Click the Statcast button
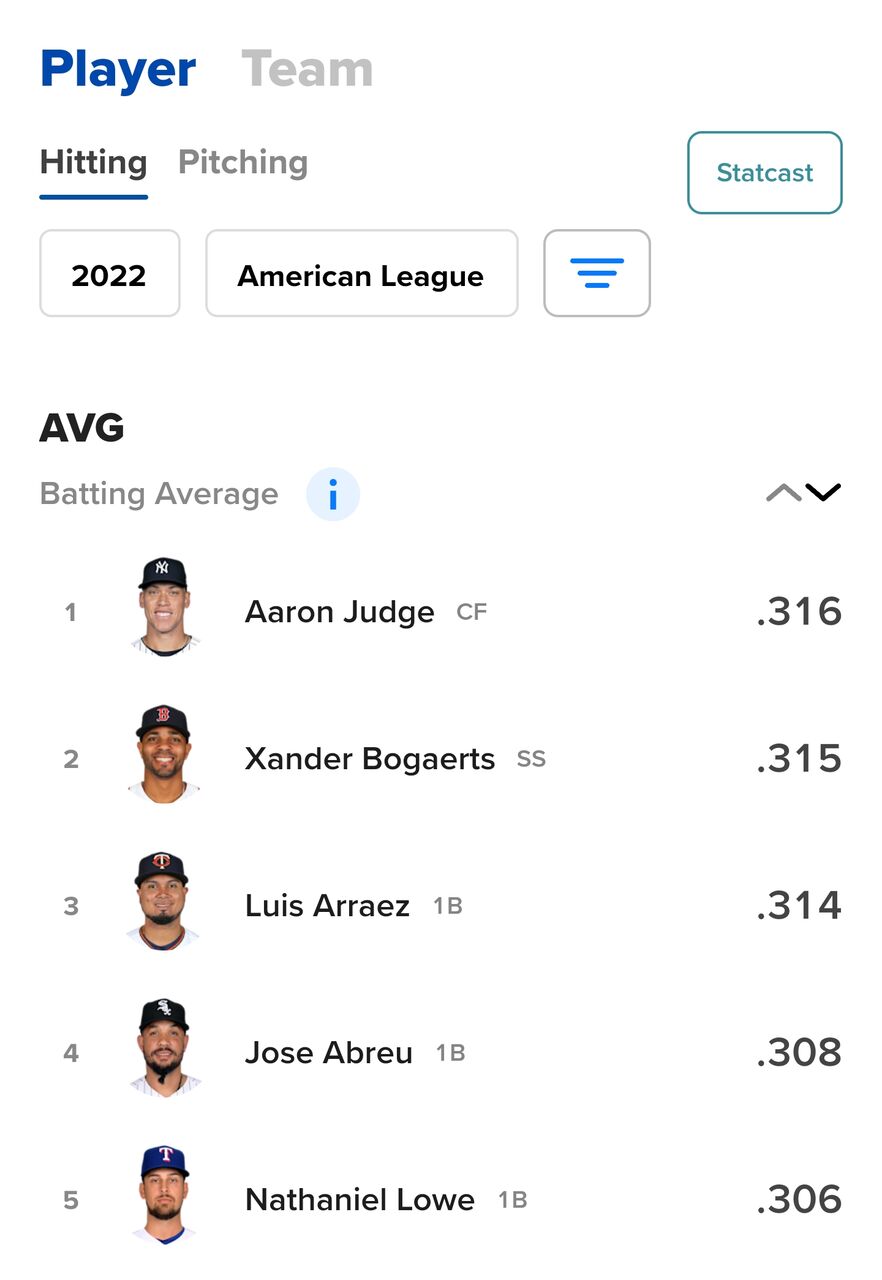Screen dimensions: 882x1280 (764, 172)
